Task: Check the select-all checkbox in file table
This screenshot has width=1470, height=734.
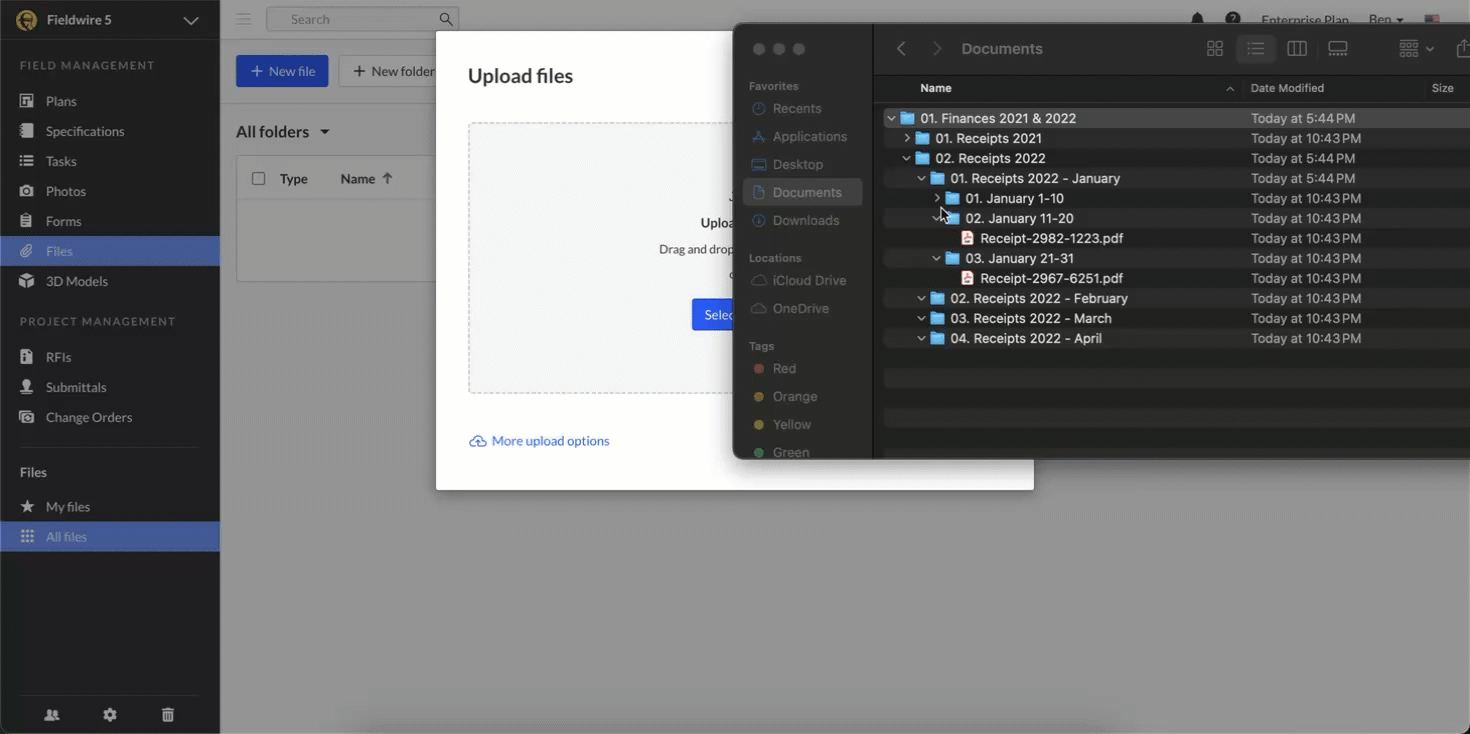Action: point(259,179)
